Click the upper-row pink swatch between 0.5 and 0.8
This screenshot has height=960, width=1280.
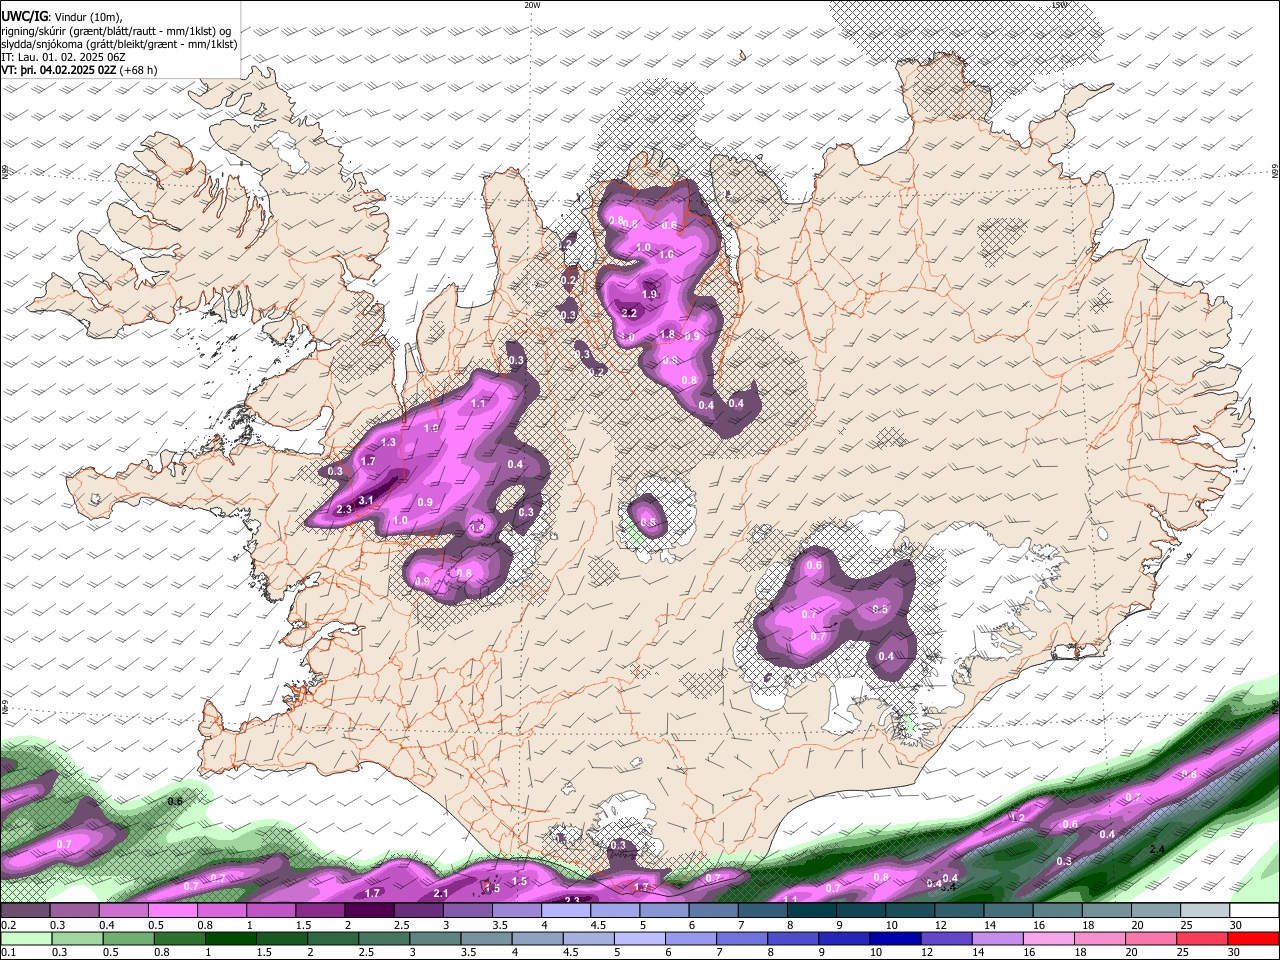click(x=172, y=911)
